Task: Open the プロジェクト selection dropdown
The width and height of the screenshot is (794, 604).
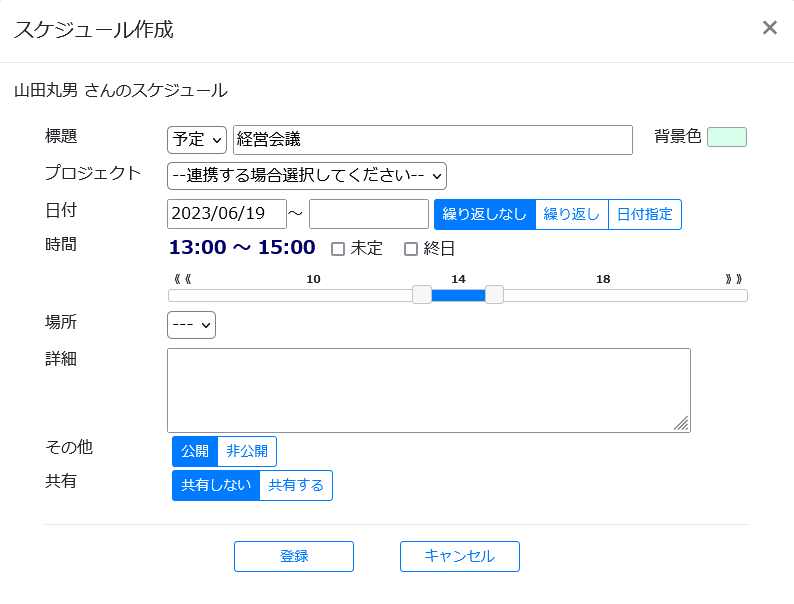Action: (307, 176)
